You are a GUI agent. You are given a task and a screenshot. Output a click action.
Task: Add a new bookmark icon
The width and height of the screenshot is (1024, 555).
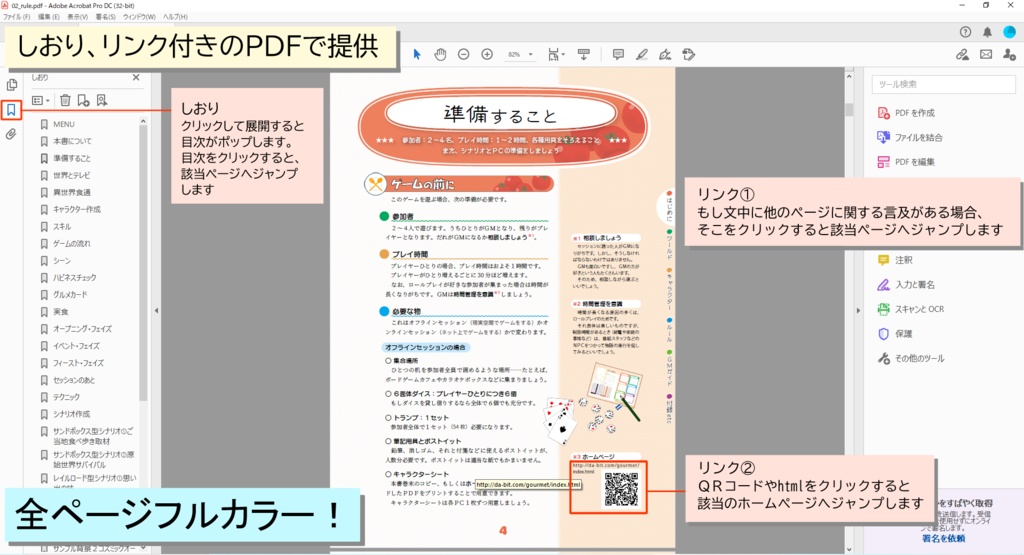click(x=84, y=101)
